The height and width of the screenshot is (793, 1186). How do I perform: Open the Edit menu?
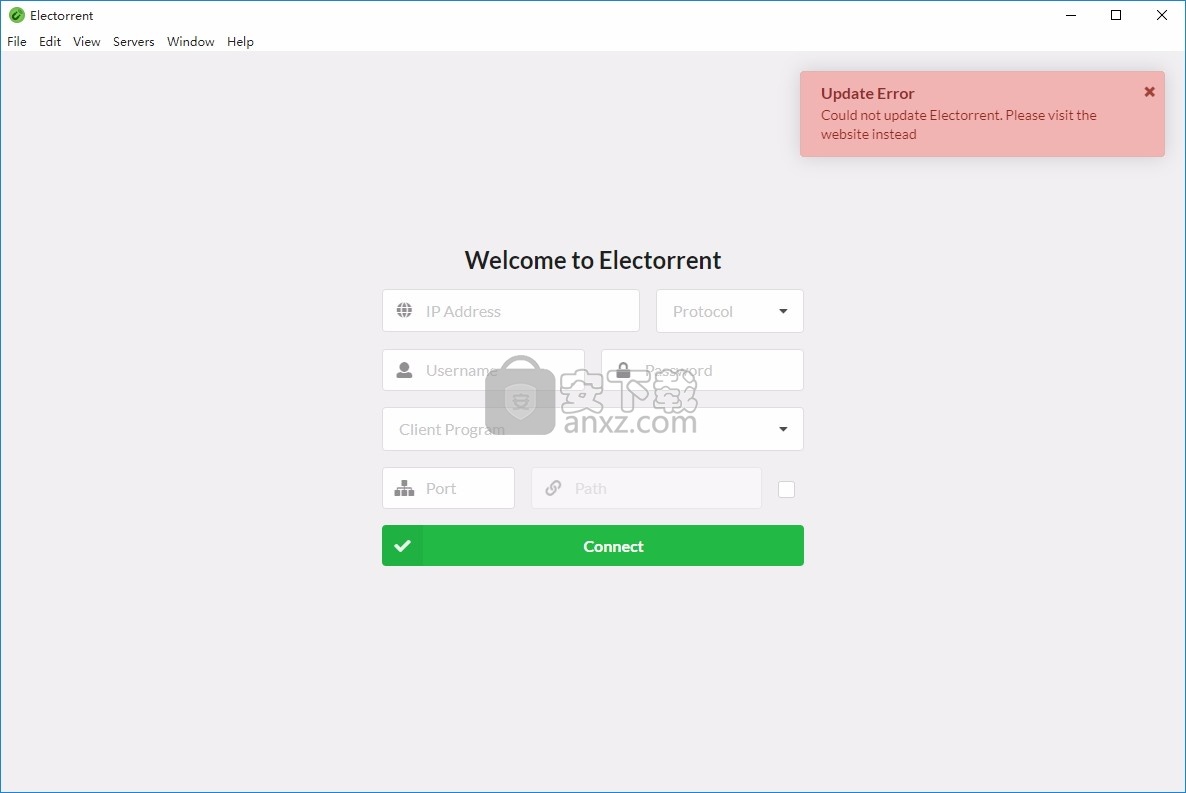(50, 42)
